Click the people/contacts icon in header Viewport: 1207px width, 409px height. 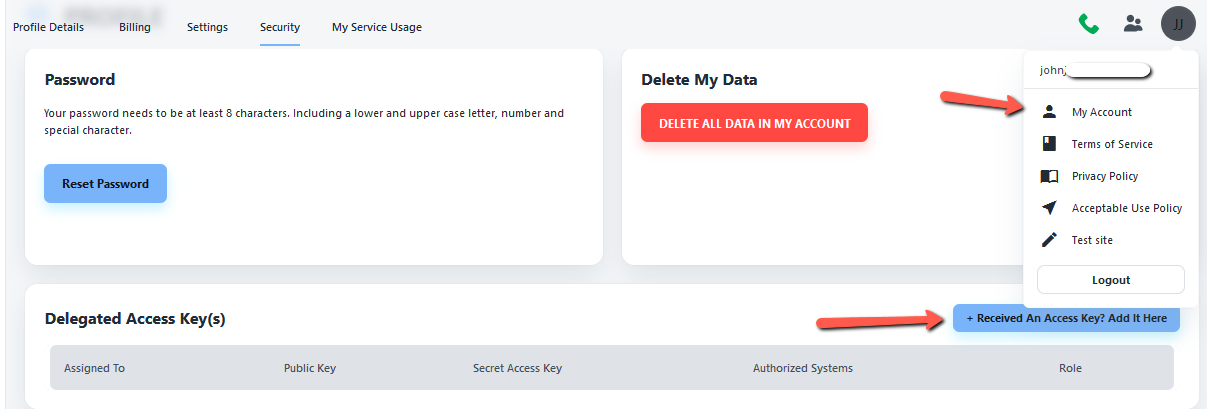tap(1133, 24)
